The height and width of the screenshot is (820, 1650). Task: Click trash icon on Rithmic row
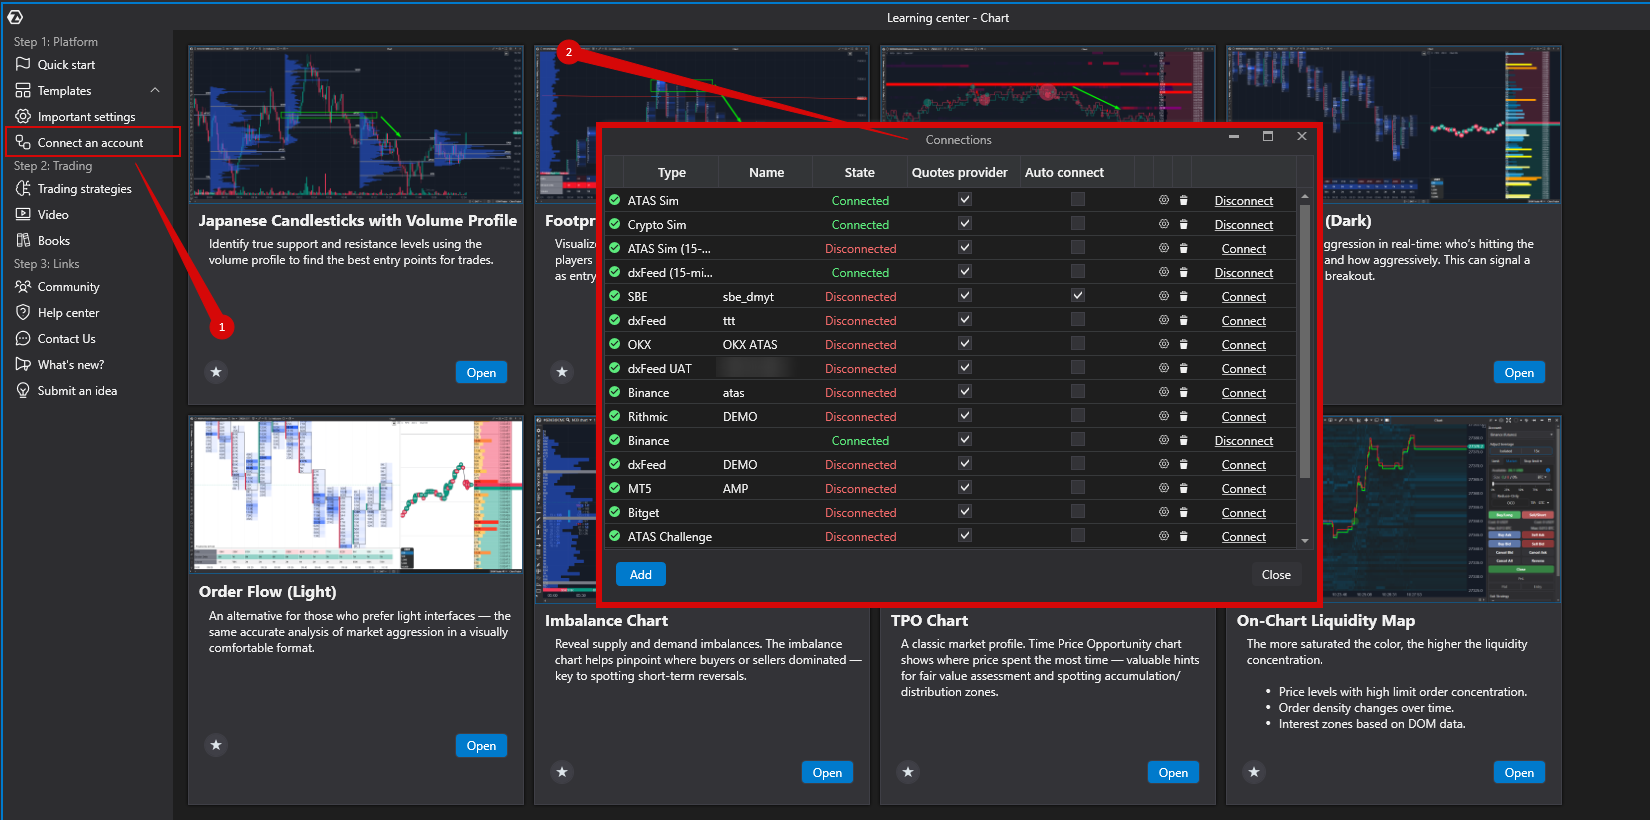(x=1184, y=416)
